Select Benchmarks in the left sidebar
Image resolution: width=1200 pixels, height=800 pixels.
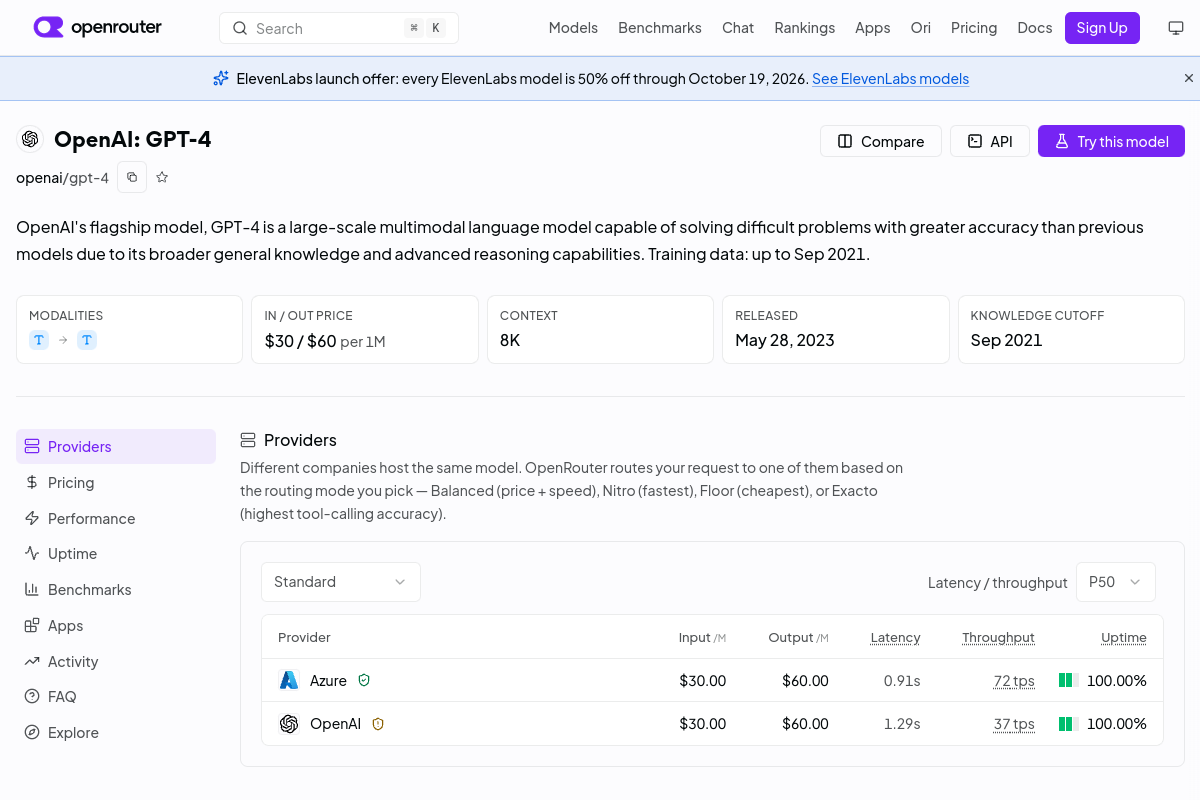tap(116, 589)
